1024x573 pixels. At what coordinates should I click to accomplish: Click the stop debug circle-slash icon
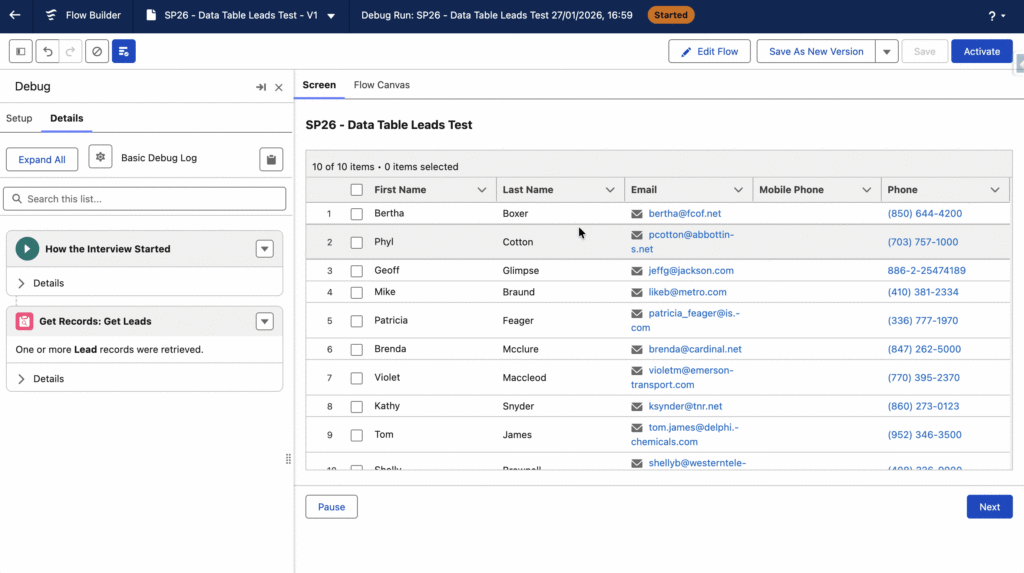point(97,51)
